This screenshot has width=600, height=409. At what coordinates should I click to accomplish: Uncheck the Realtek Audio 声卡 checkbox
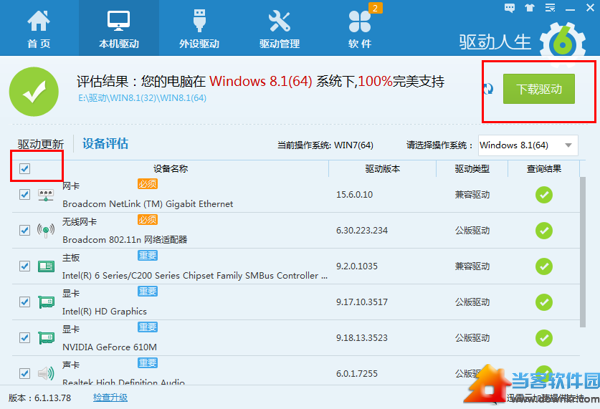pos(24,373)
